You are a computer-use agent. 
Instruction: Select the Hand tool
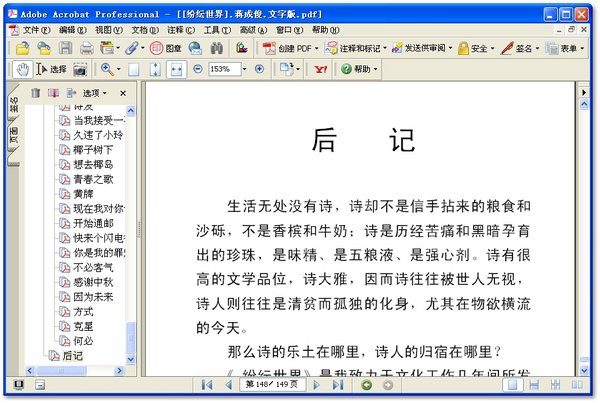tap(23, 70)
